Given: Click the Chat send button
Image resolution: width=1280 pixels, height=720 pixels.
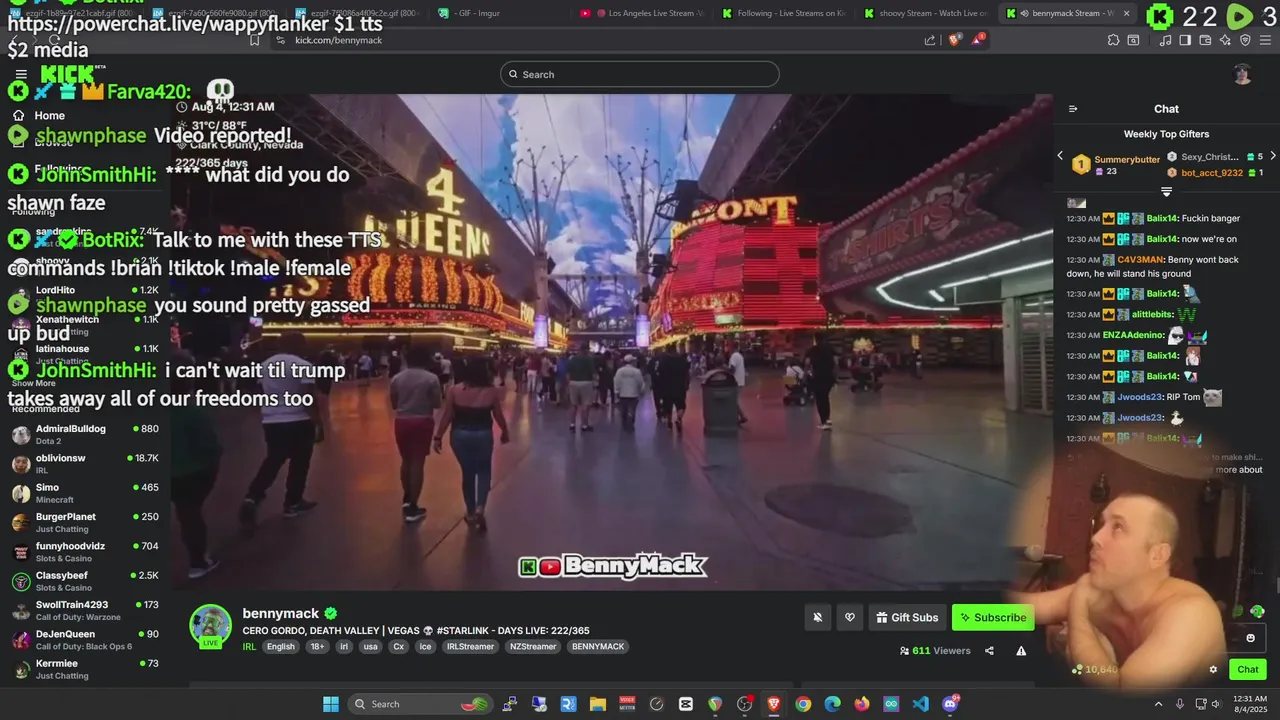Looking at the screenshot, I should [x=1248, y=670].
